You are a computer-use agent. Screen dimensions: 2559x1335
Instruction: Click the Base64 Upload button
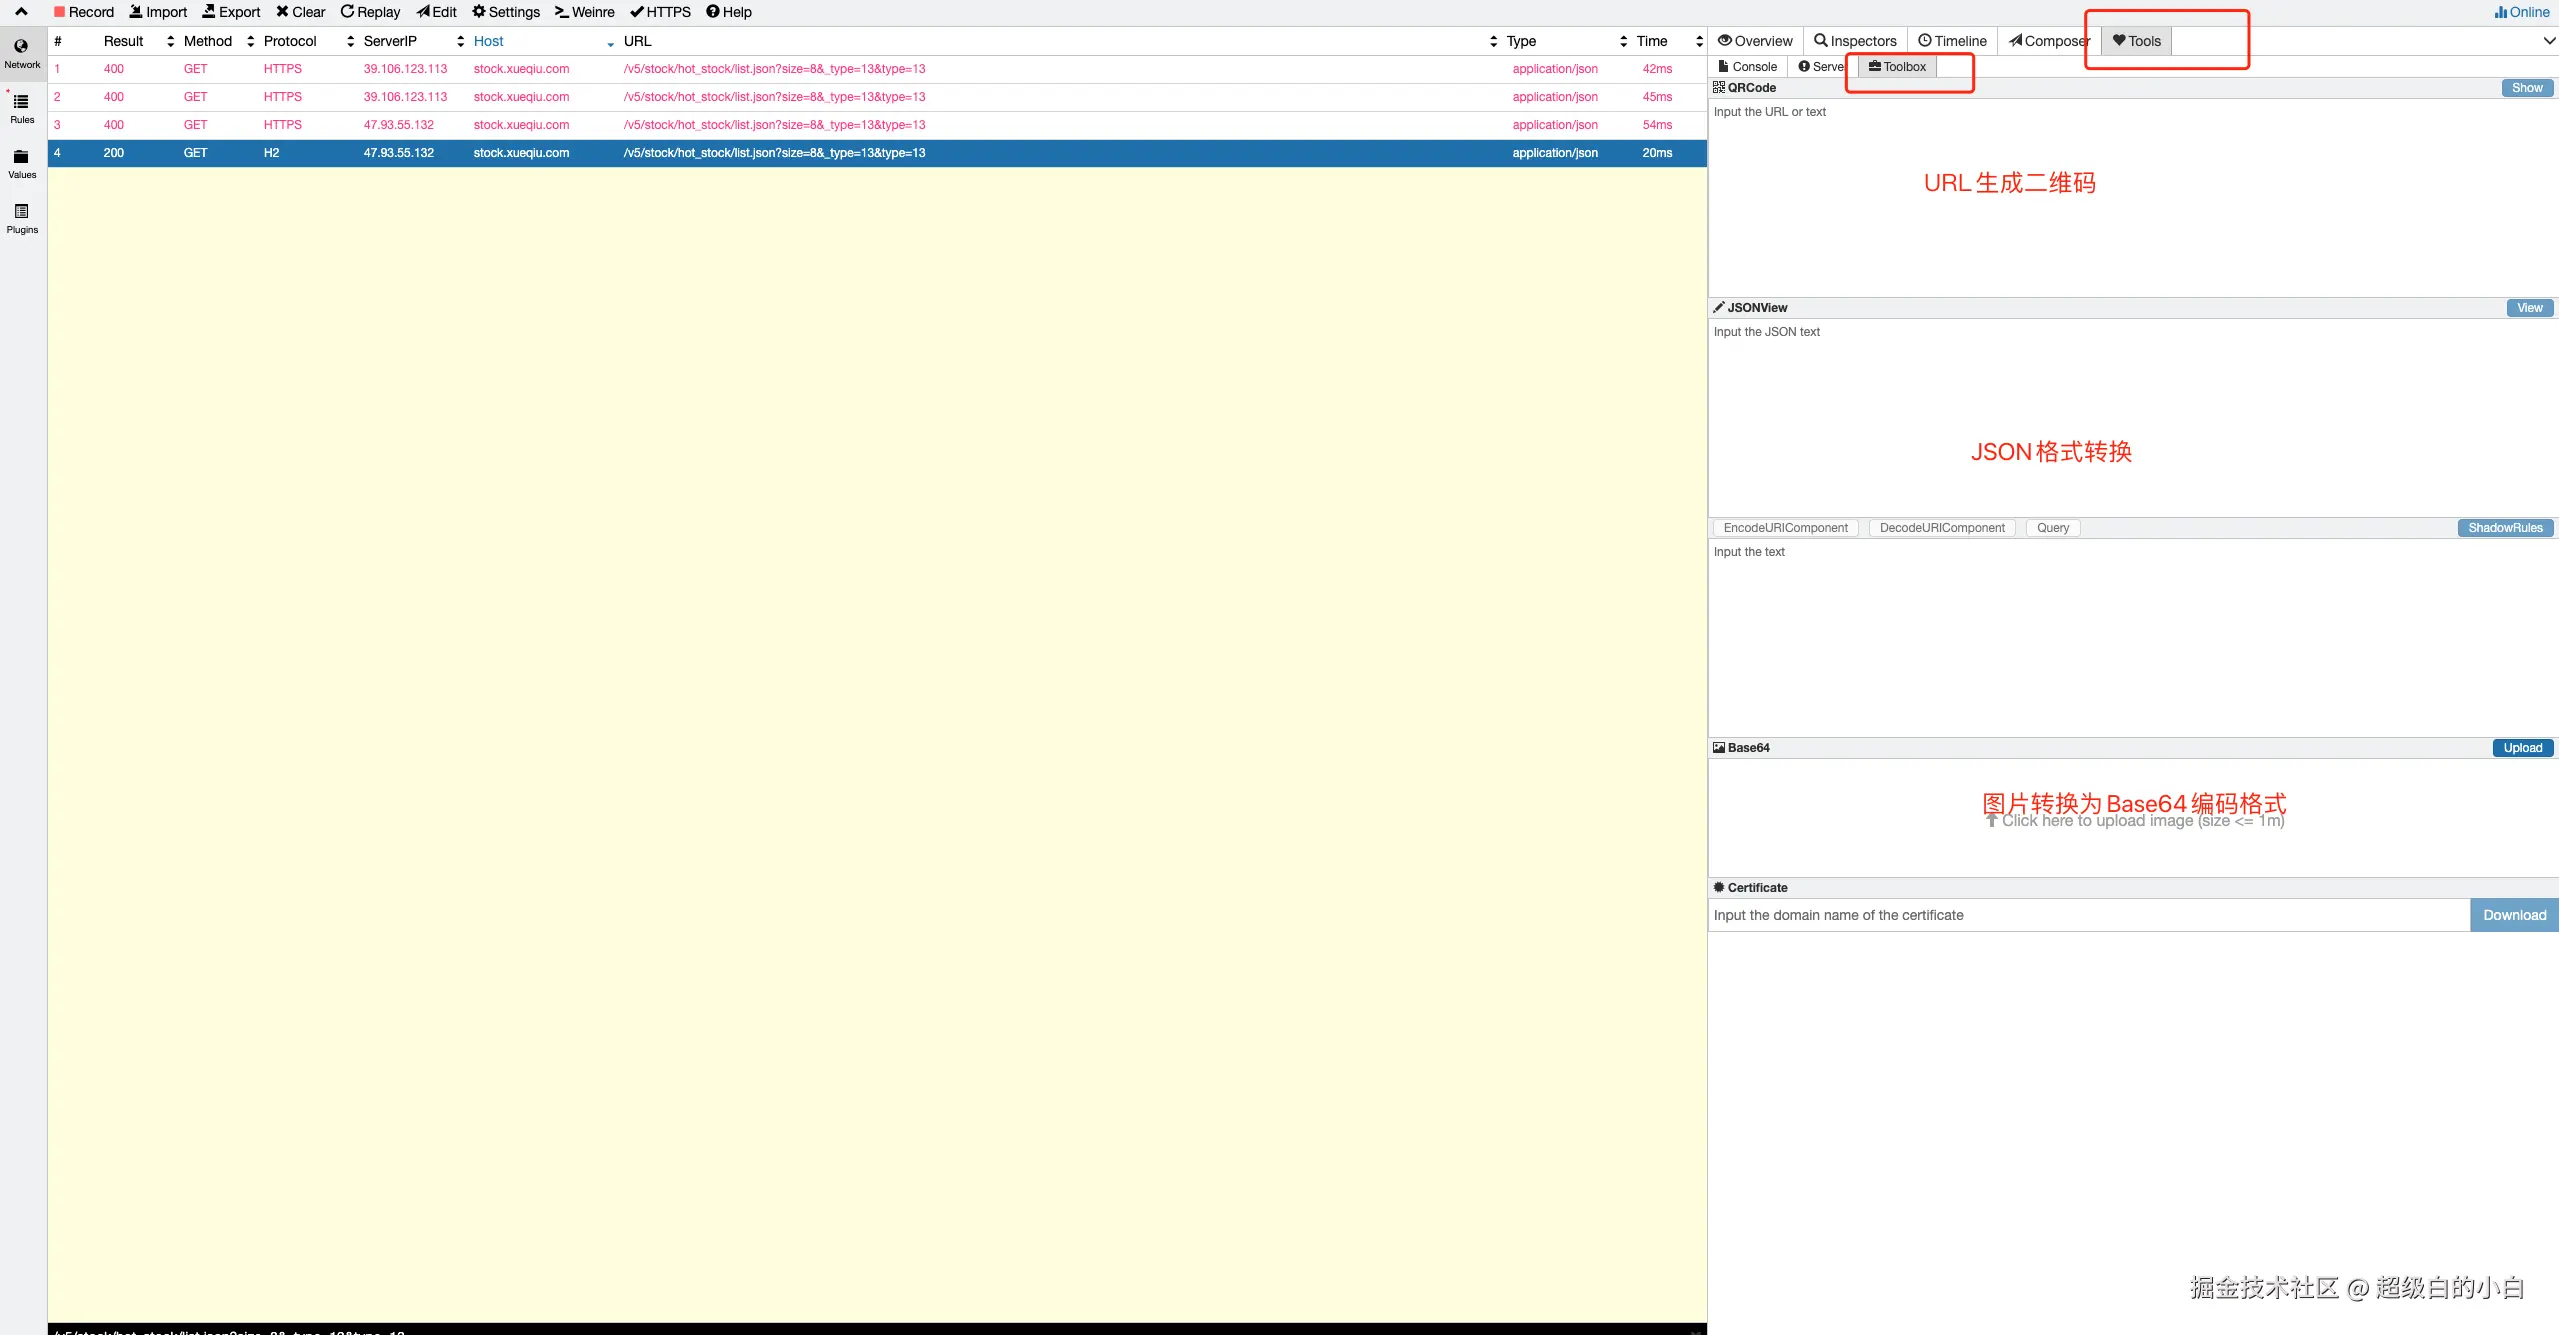[x=2522, y=748]
